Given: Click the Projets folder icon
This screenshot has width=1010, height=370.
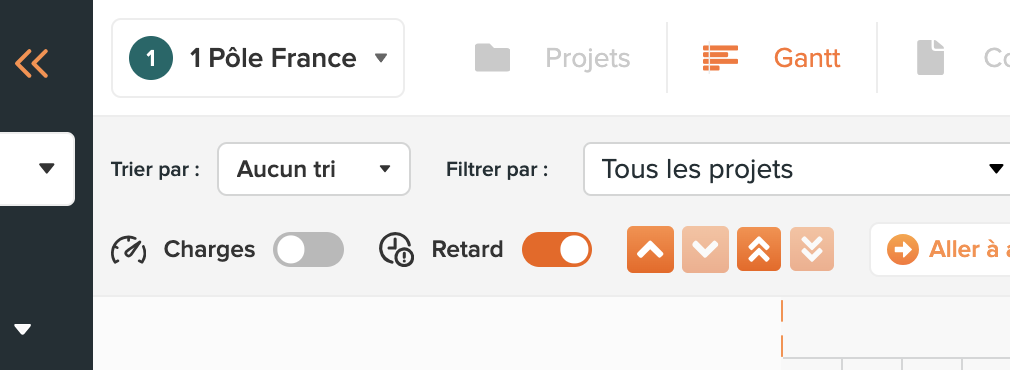Looking at the screenshot, I should coord(492,58).
